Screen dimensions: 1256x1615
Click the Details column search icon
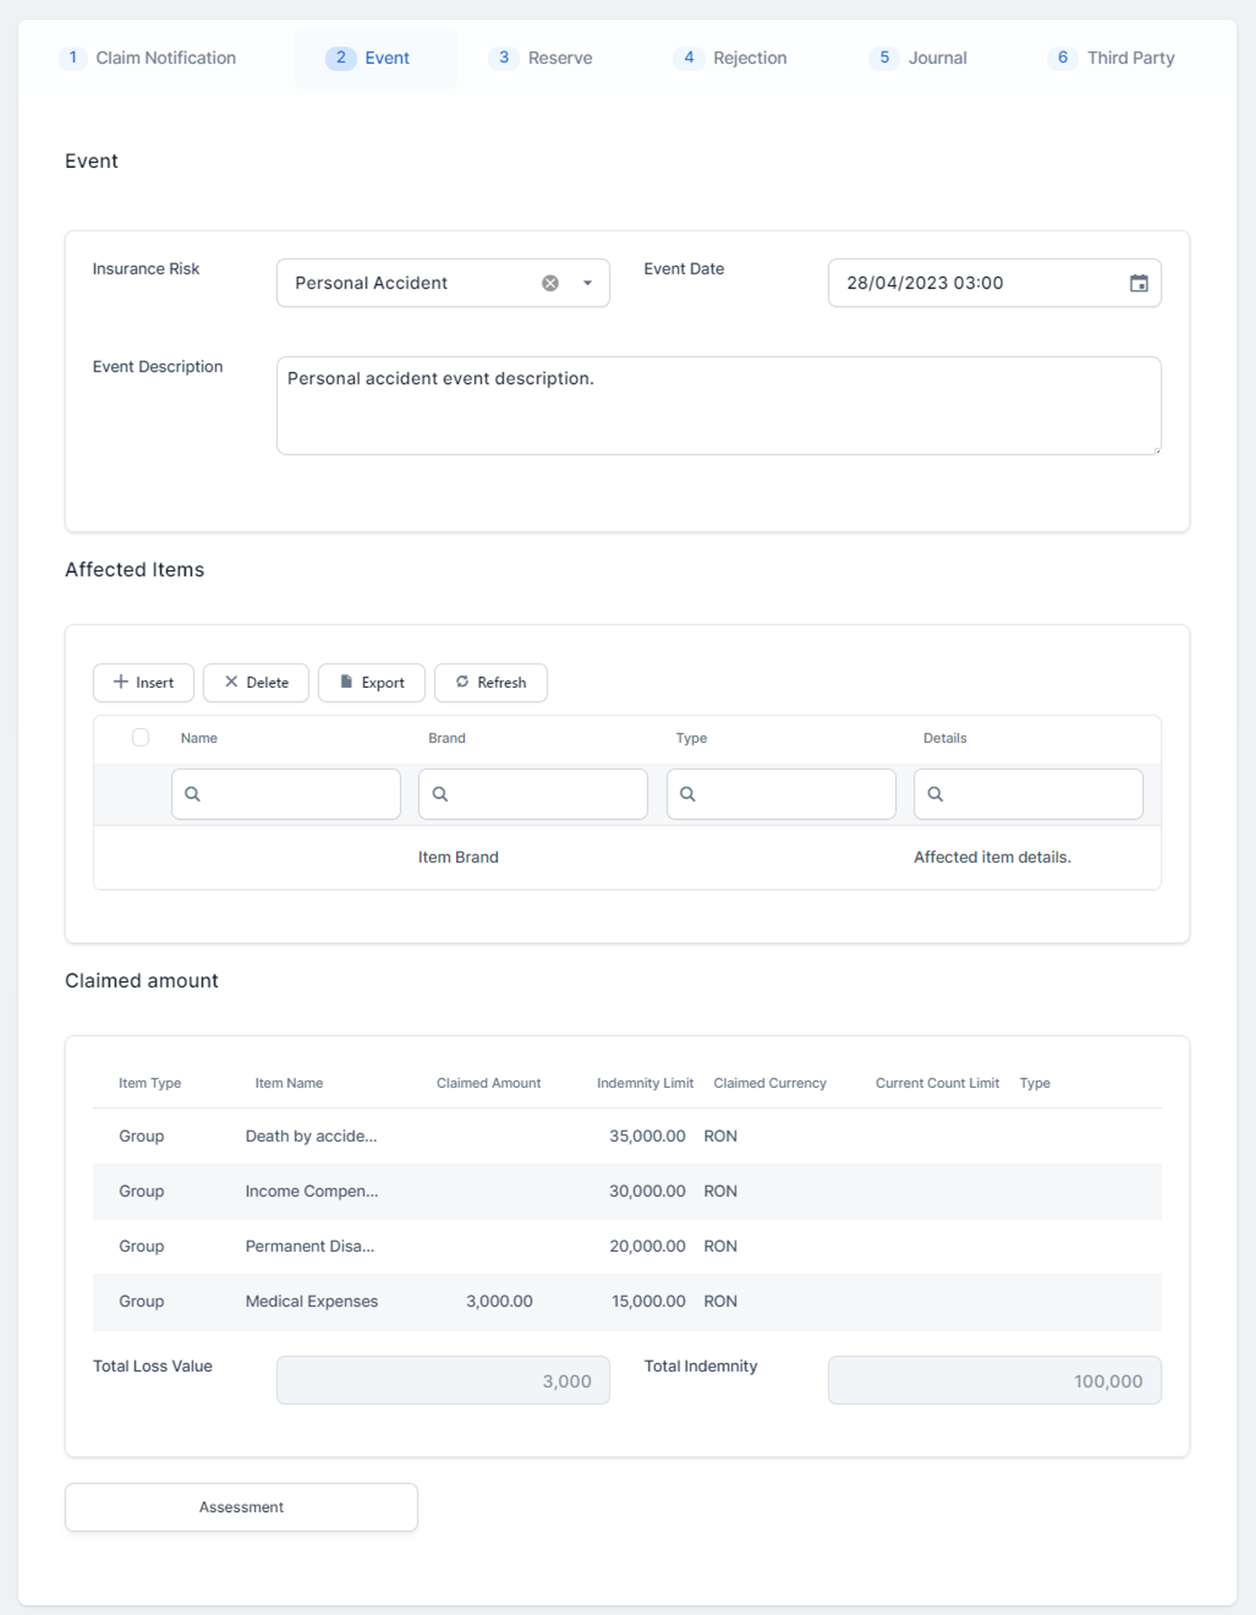935,794
